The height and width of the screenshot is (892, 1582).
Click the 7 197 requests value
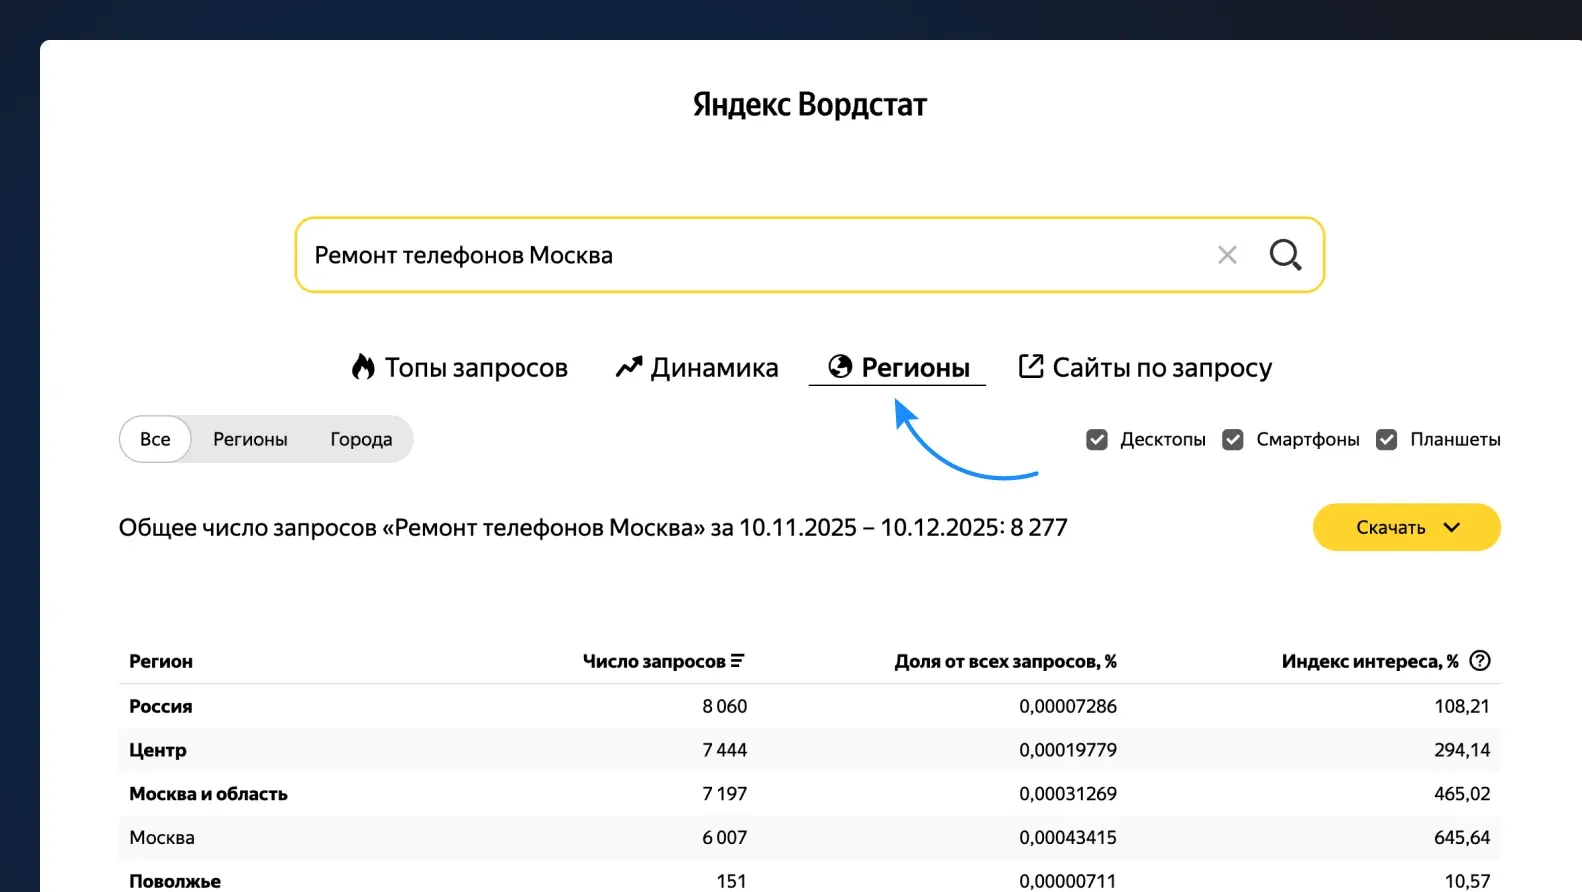[724, 794]
